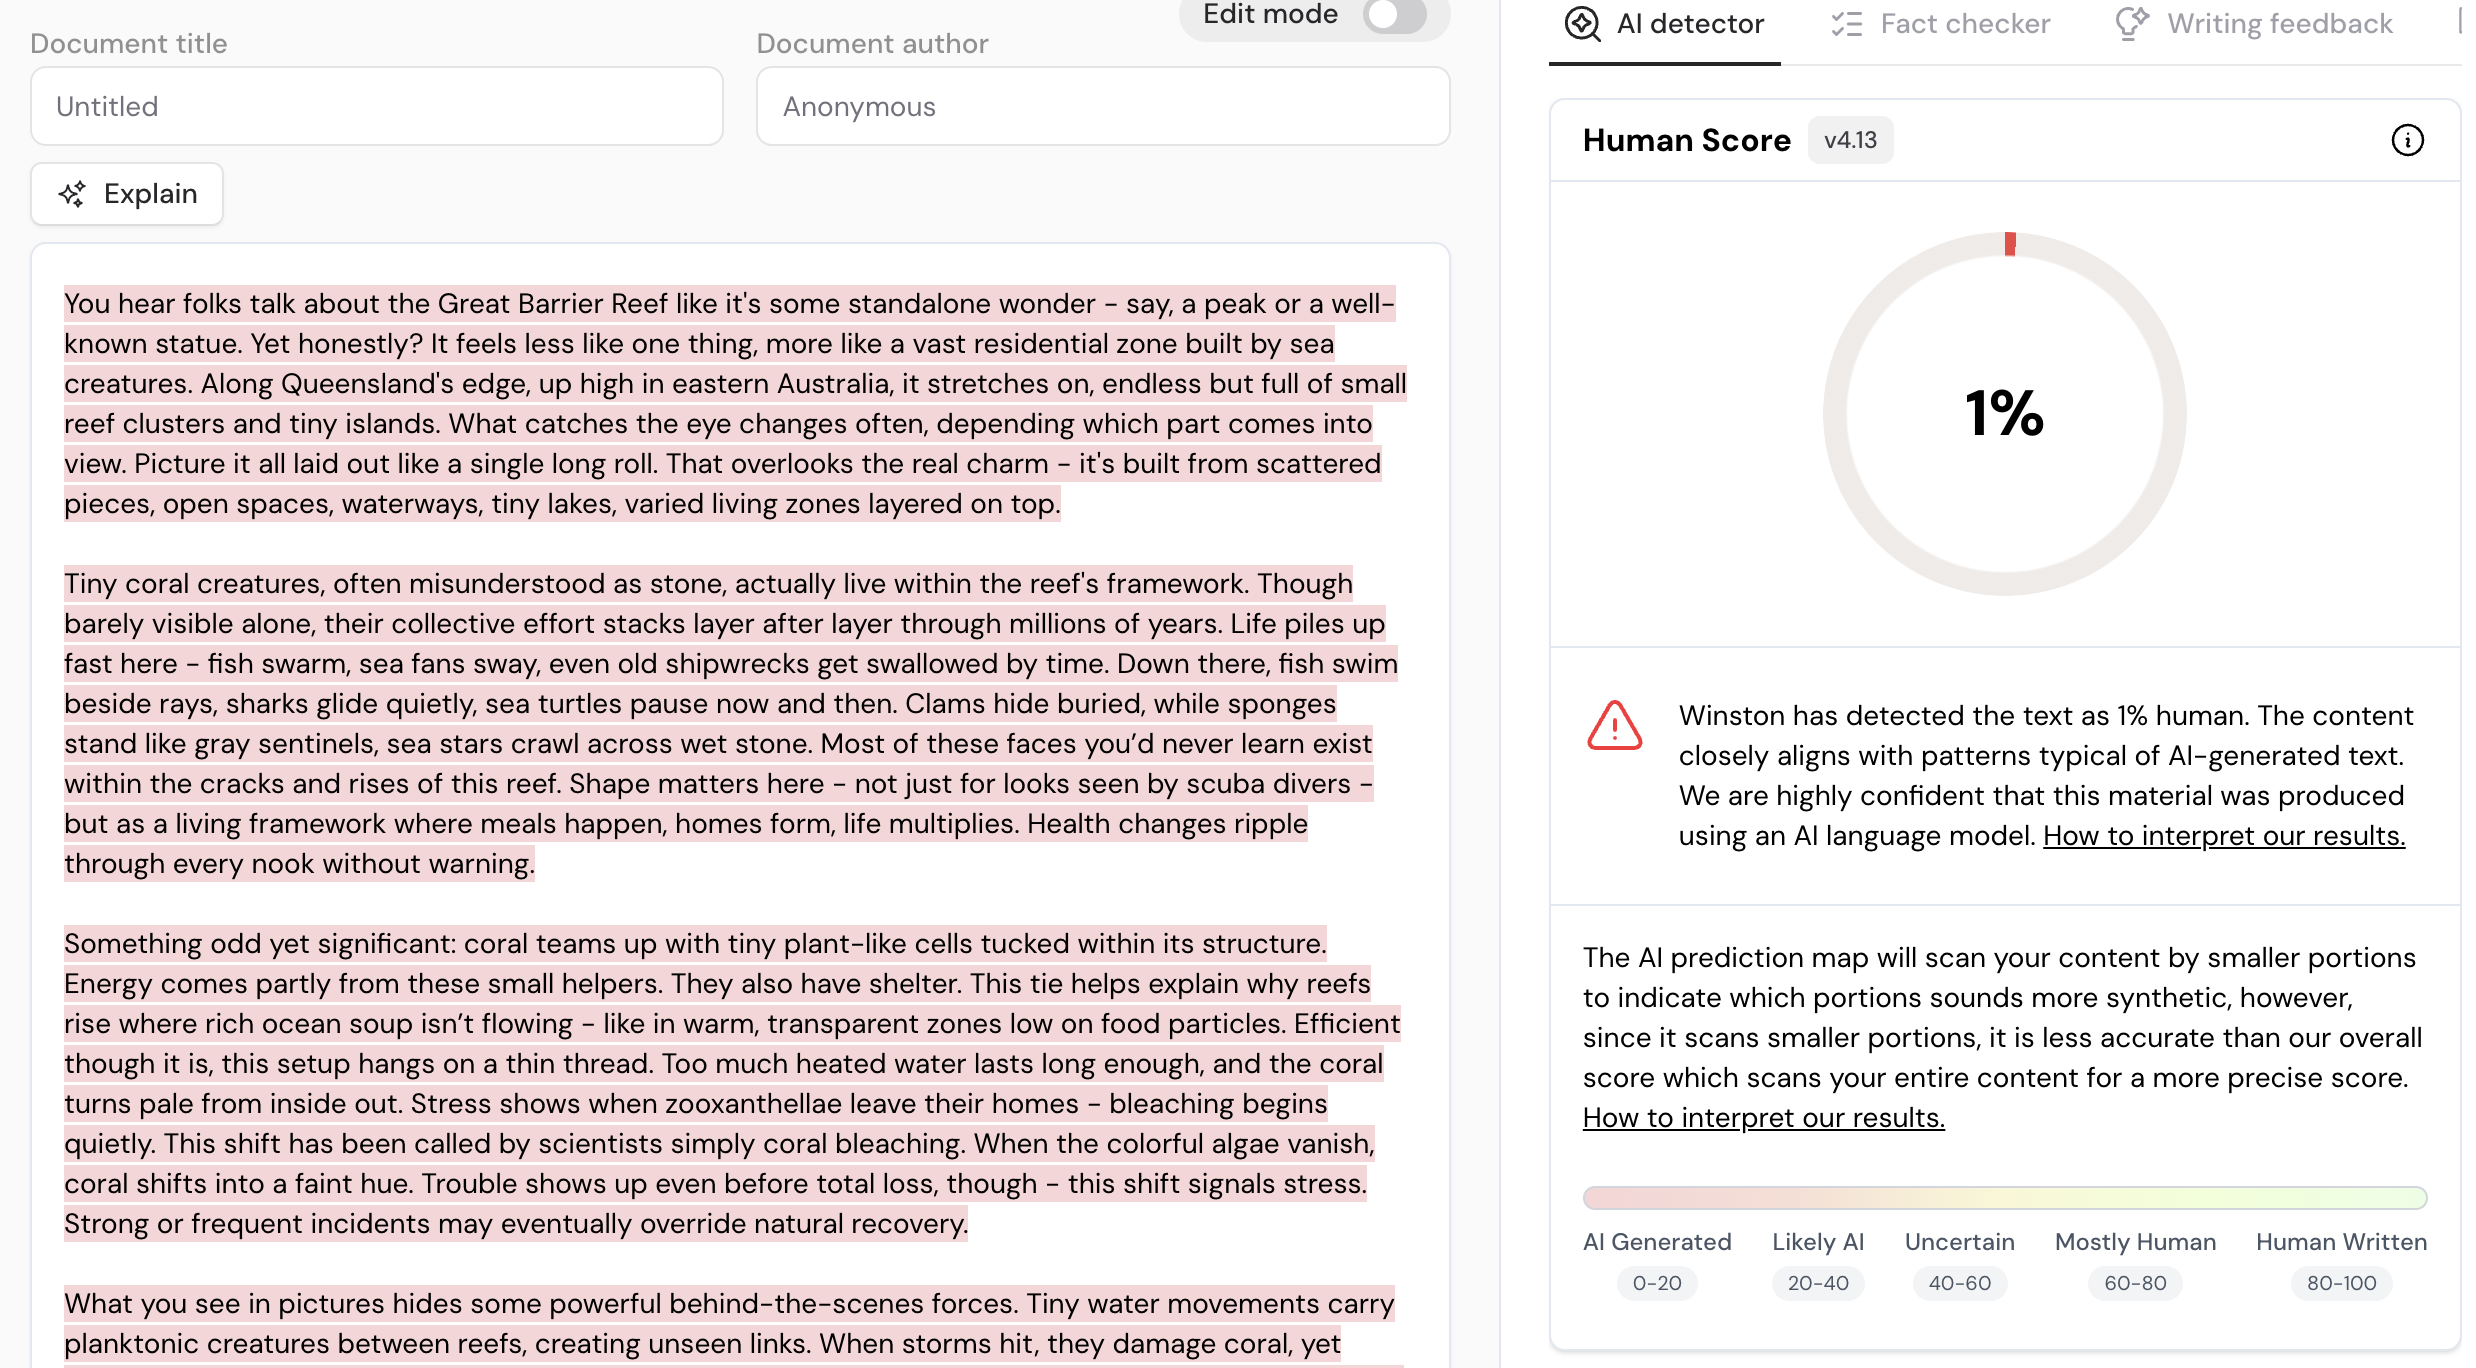The width and height of the screenshot is (2476, 1368).
Task: Click the 1% human score gauge
Action: click(2004, 413)
